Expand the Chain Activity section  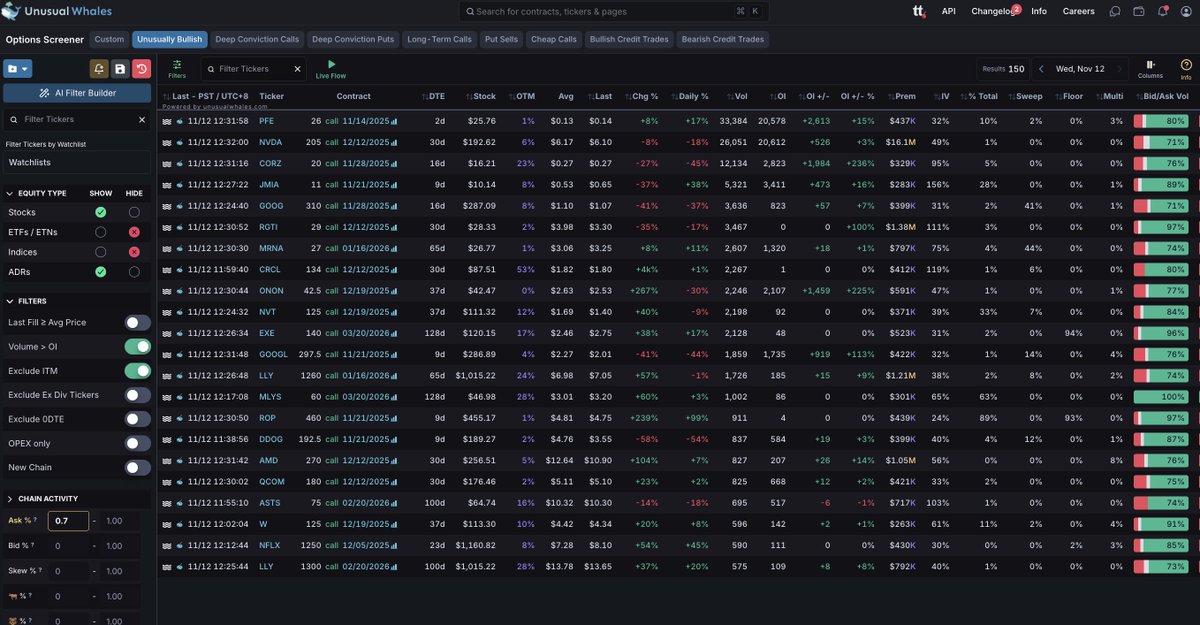point(10,498)
